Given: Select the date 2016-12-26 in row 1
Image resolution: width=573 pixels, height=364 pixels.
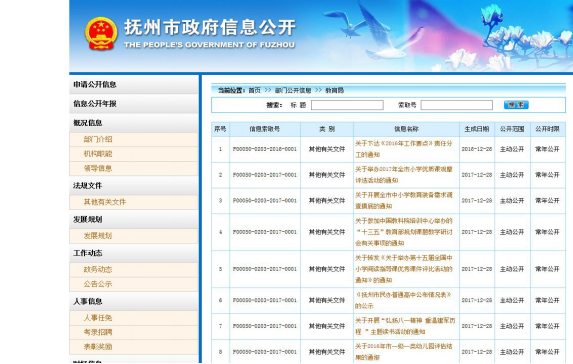Looking at the screenshot, I should (477, 149).
